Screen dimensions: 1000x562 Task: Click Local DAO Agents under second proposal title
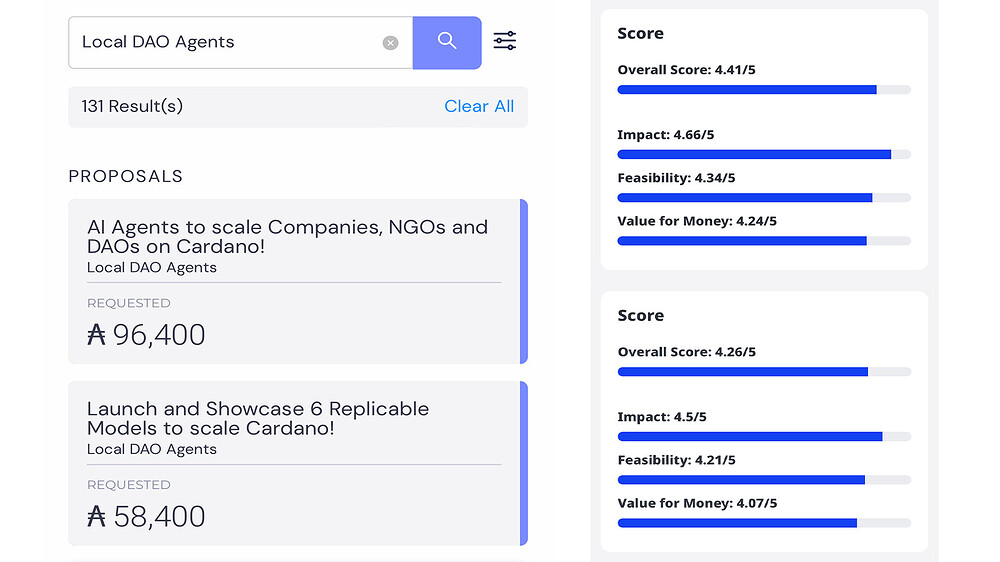point(152,450)
